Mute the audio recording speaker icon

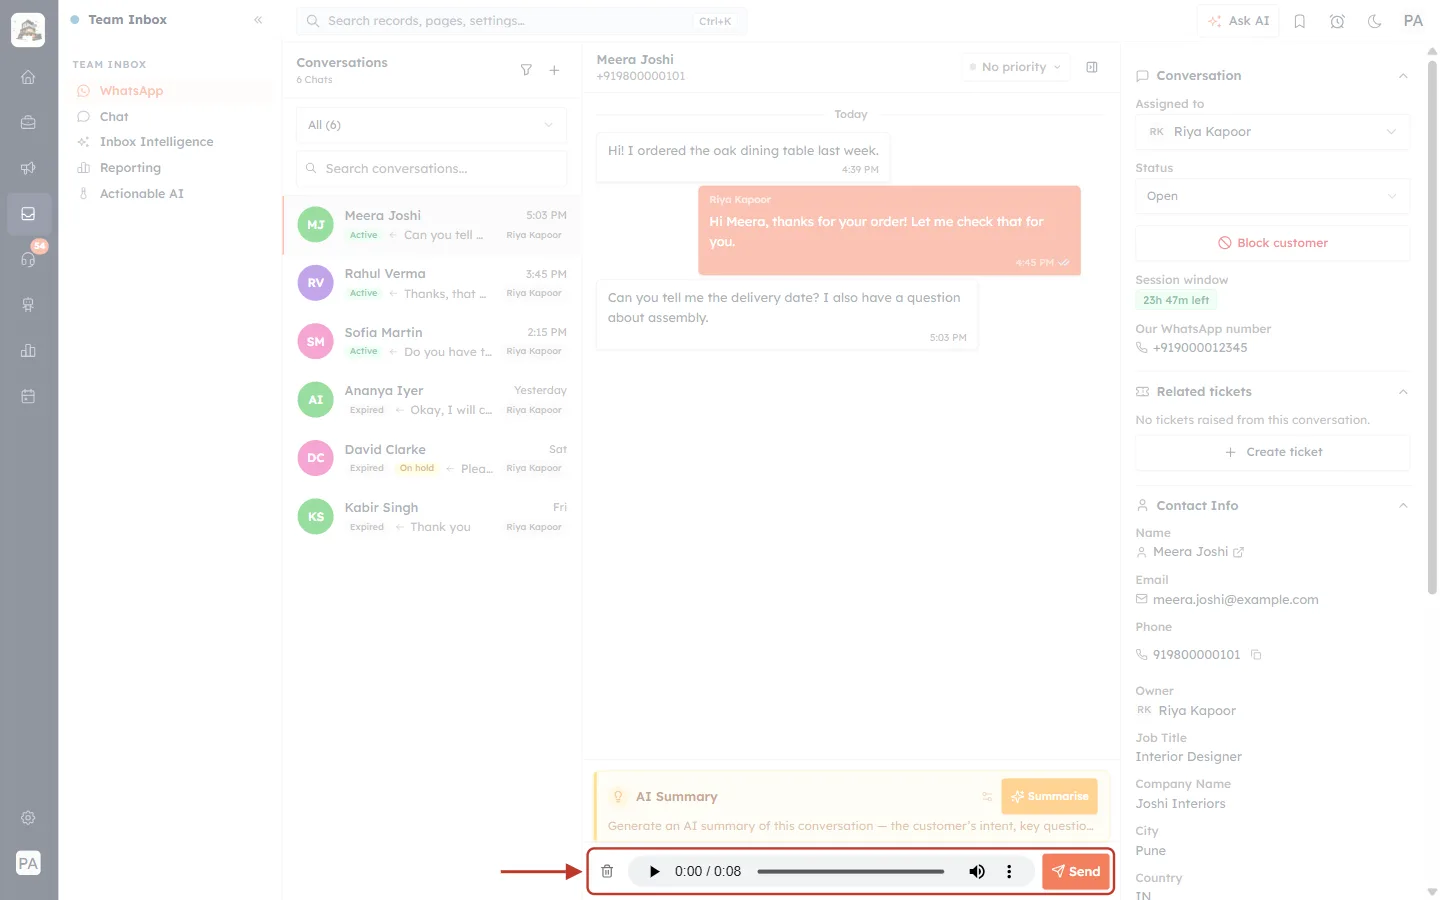tap(977, 871)
